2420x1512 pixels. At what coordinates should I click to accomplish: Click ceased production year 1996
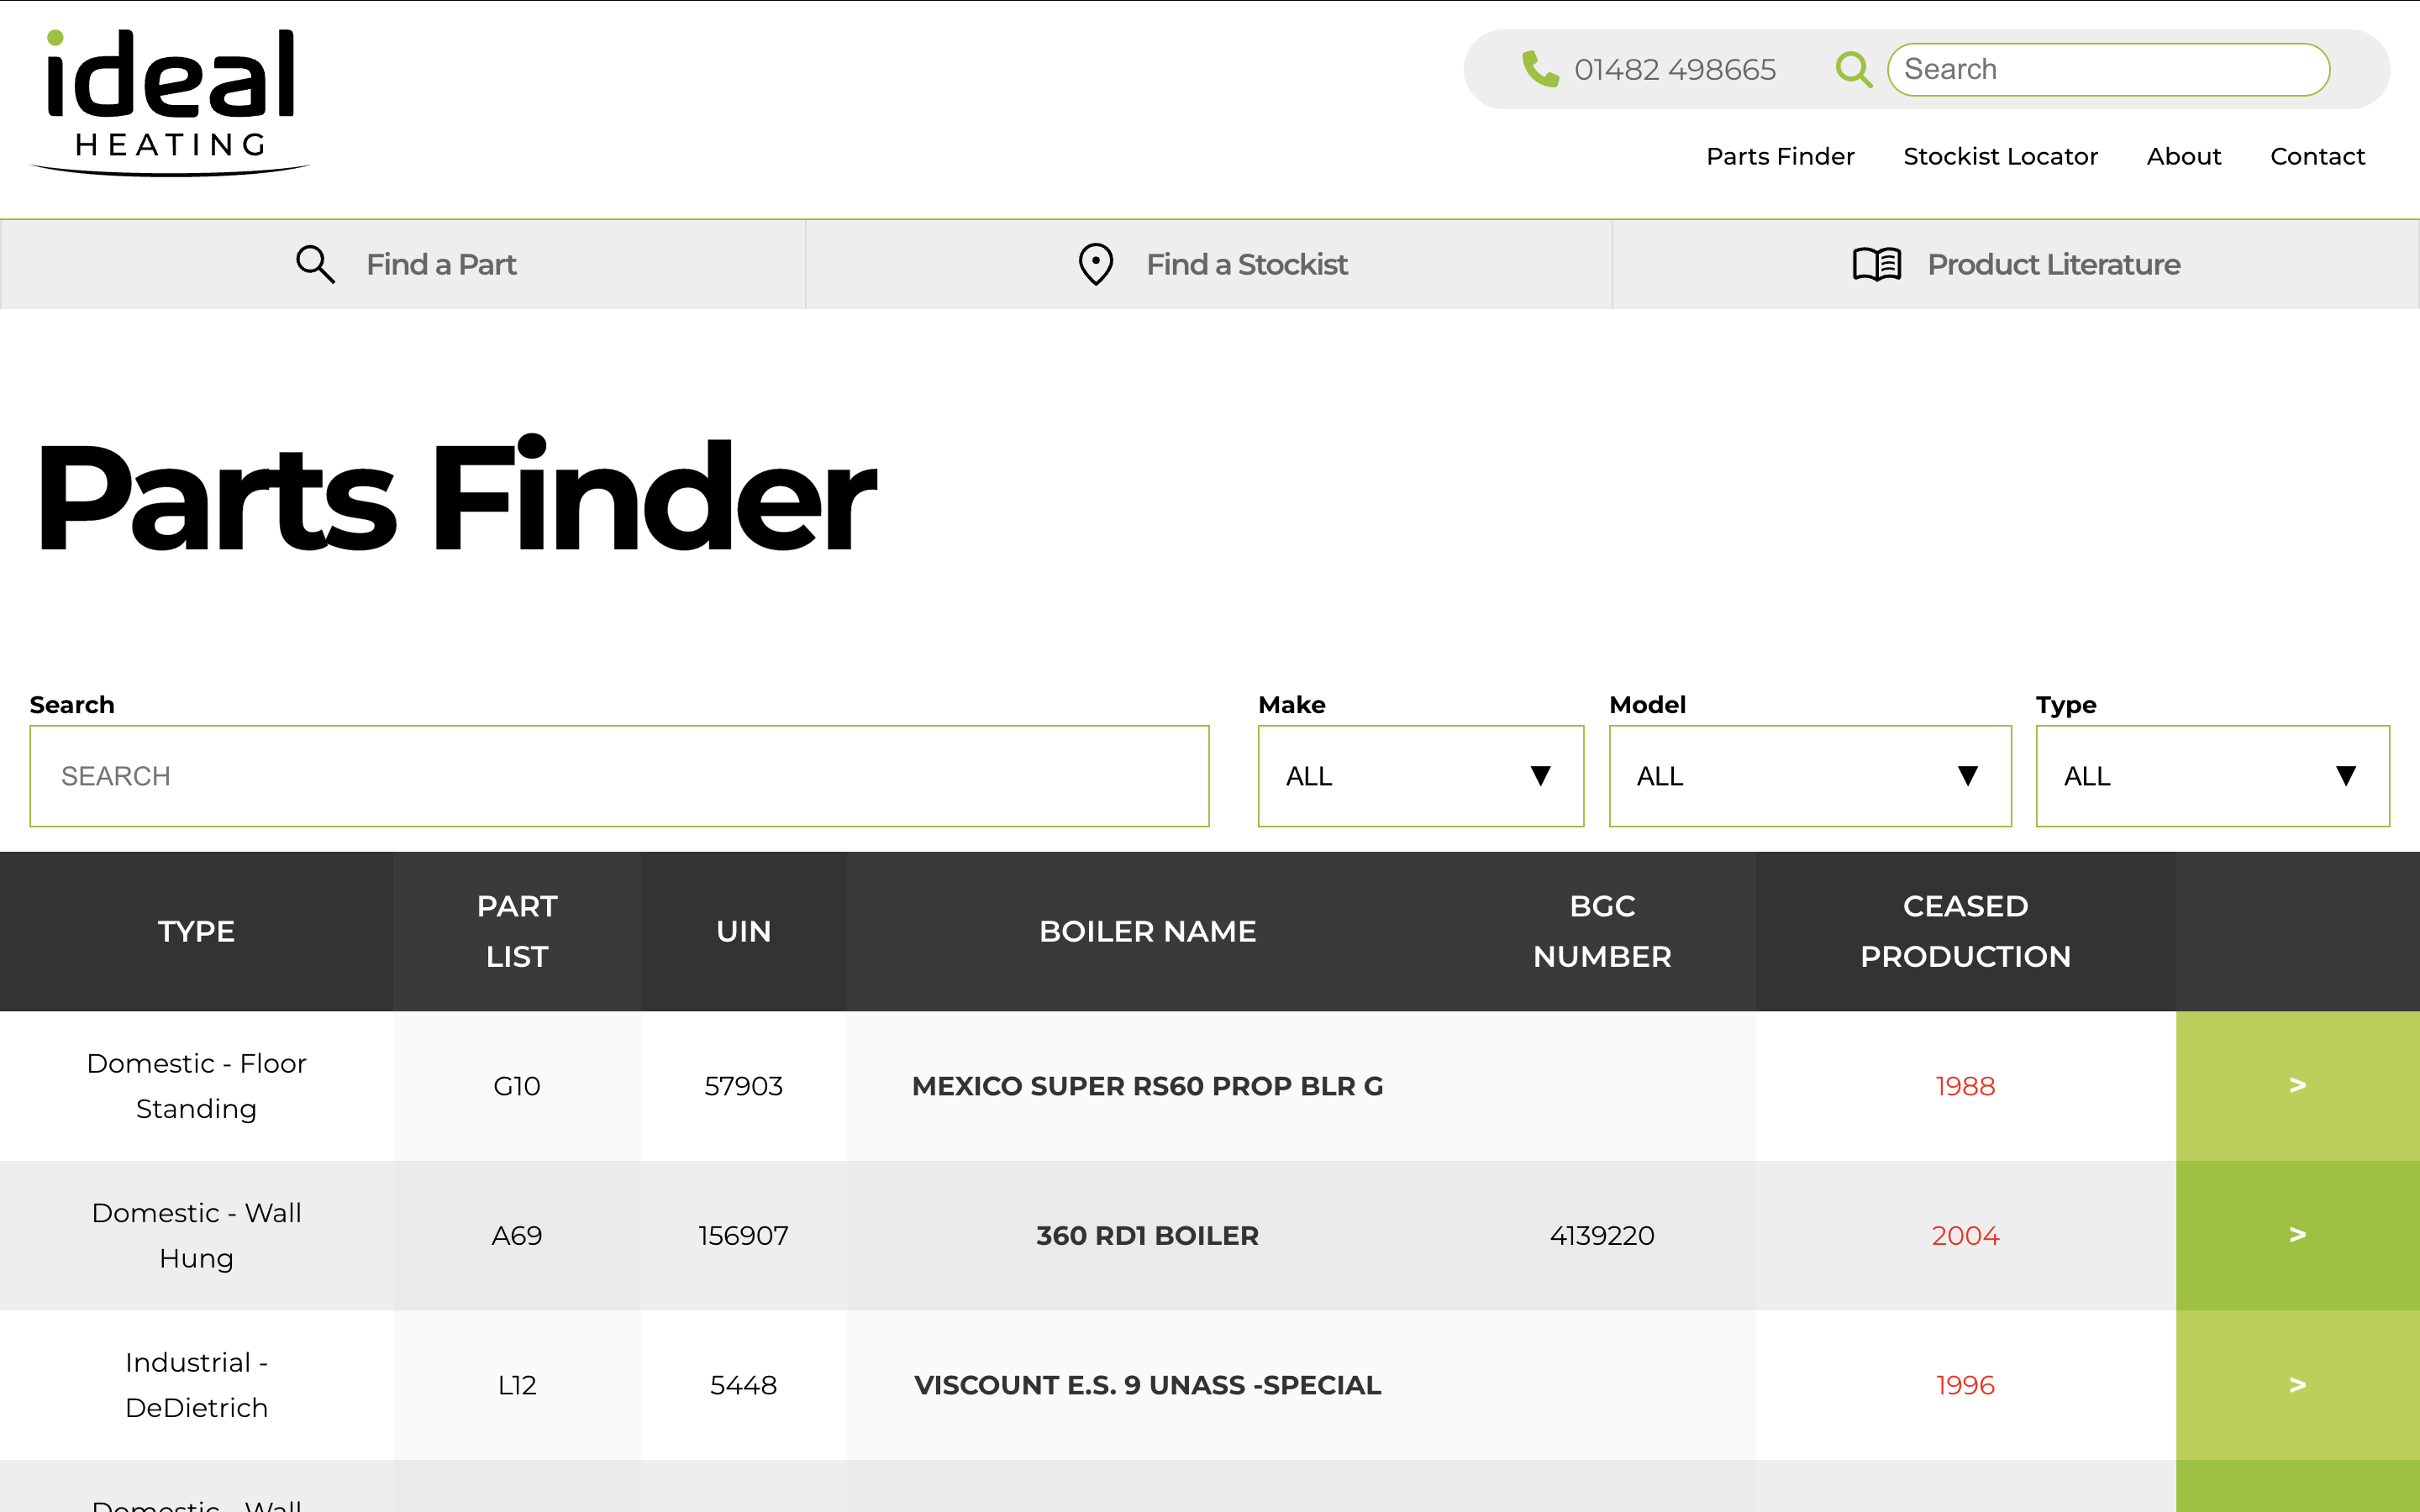click(x=1965, y=1385)
